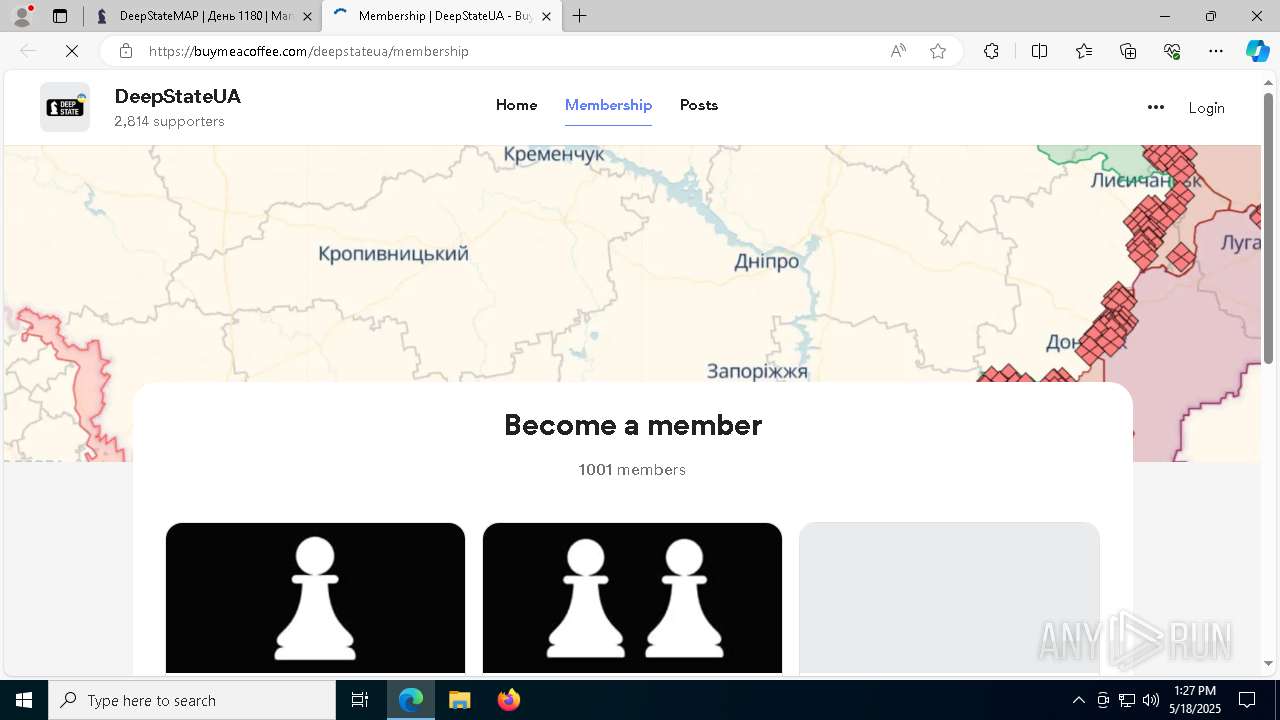Image resolution: width=1280 pixels, height=720 pixels.
Task: Open the Windows Start menu
Action: 24,700
